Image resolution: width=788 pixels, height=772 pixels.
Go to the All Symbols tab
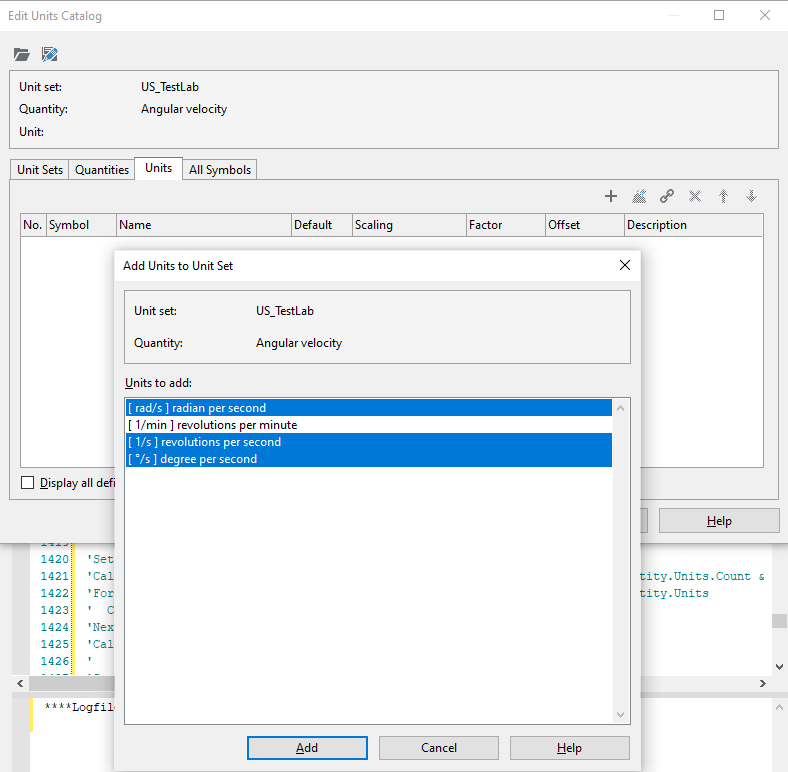[220, 170]
